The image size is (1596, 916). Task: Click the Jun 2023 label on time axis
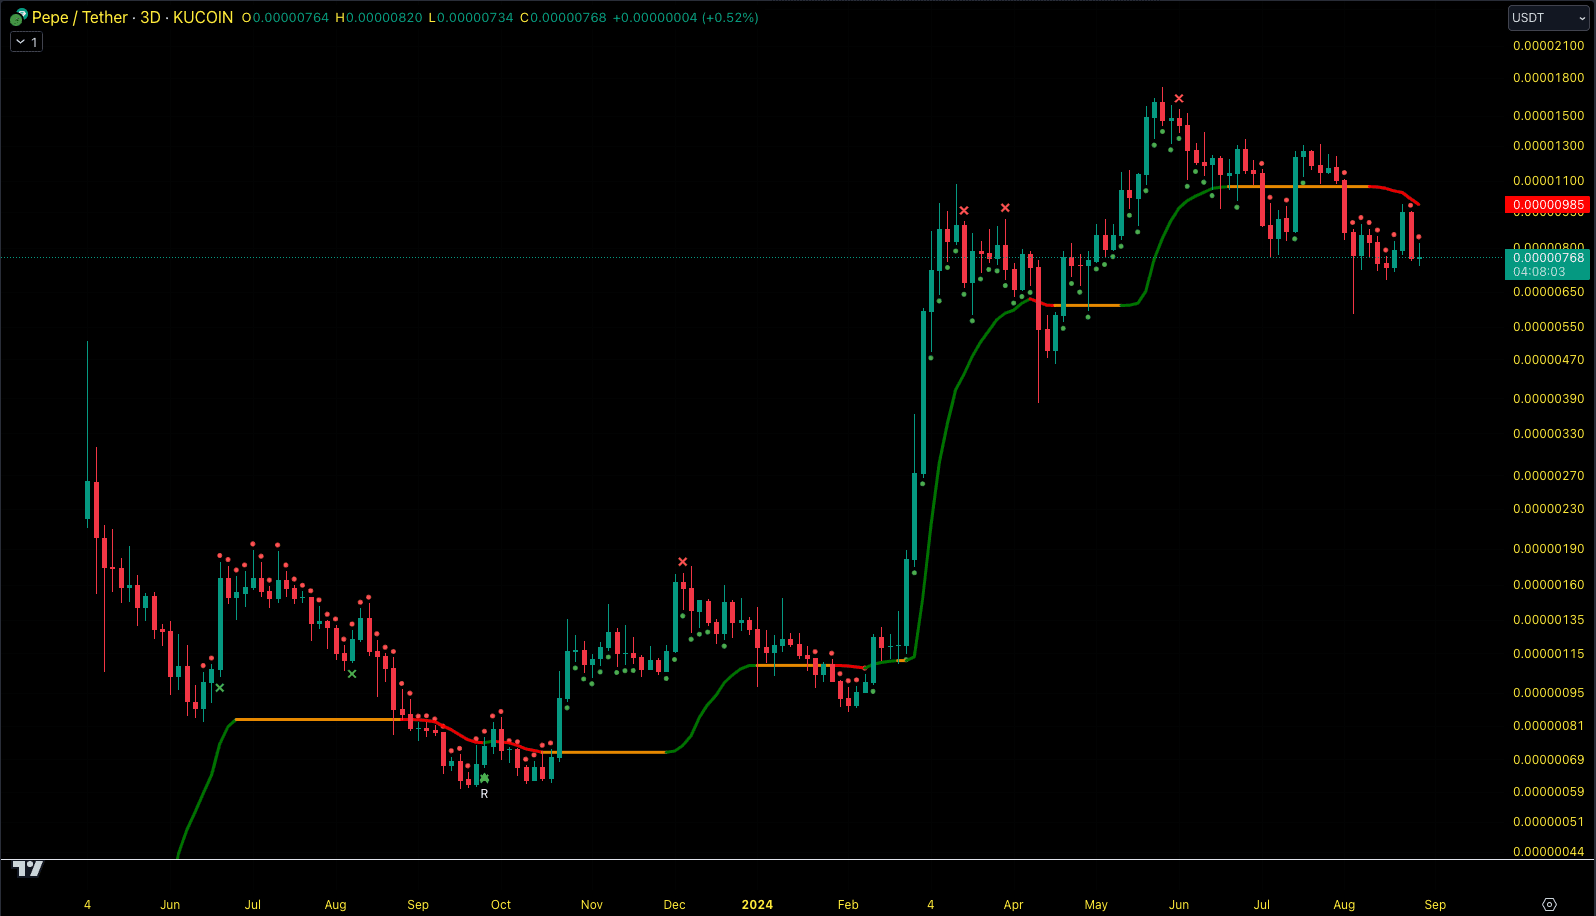(x=170, y=904)
